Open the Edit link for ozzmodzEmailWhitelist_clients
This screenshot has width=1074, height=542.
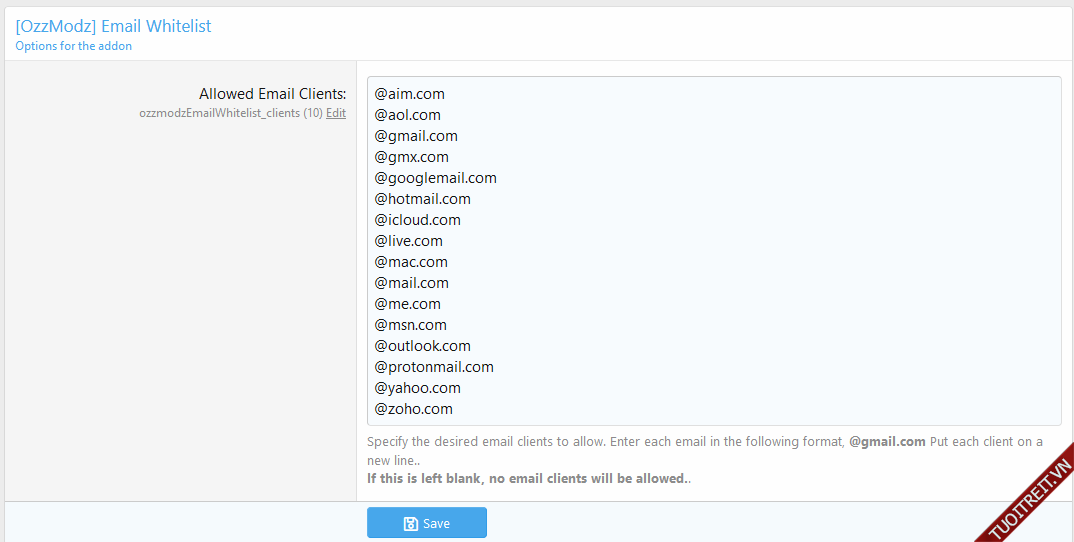336,113
